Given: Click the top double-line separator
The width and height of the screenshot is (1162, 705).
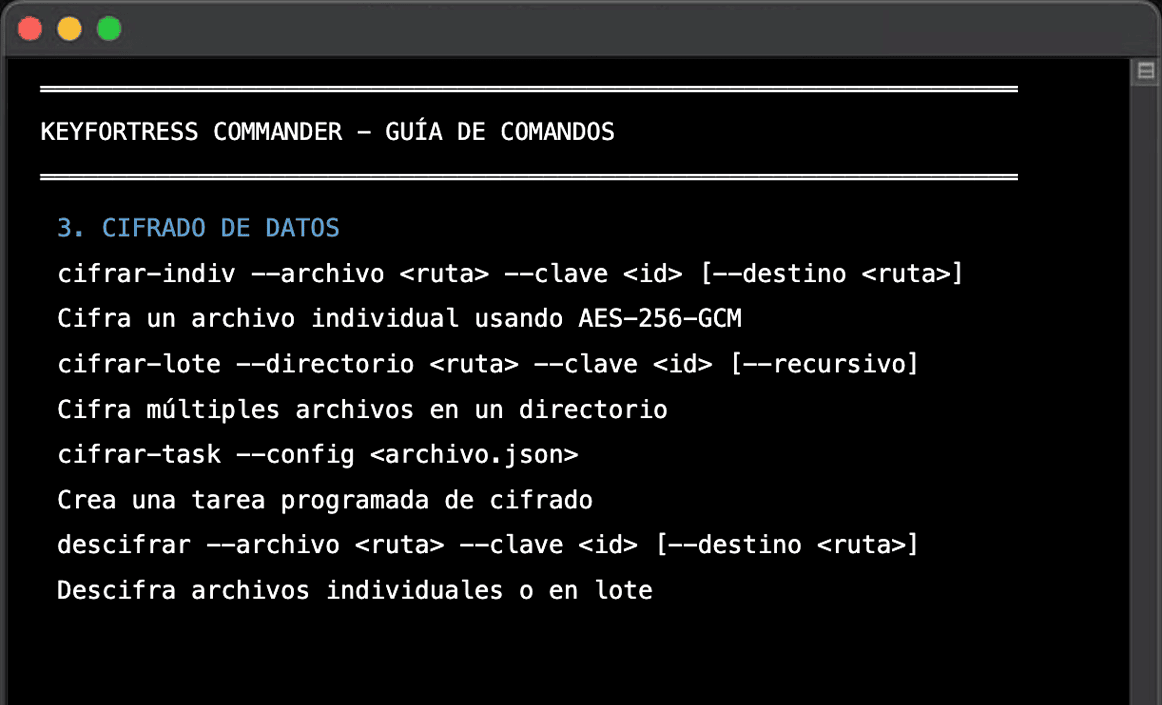Looking at the screenshot, I should point(528,90).
